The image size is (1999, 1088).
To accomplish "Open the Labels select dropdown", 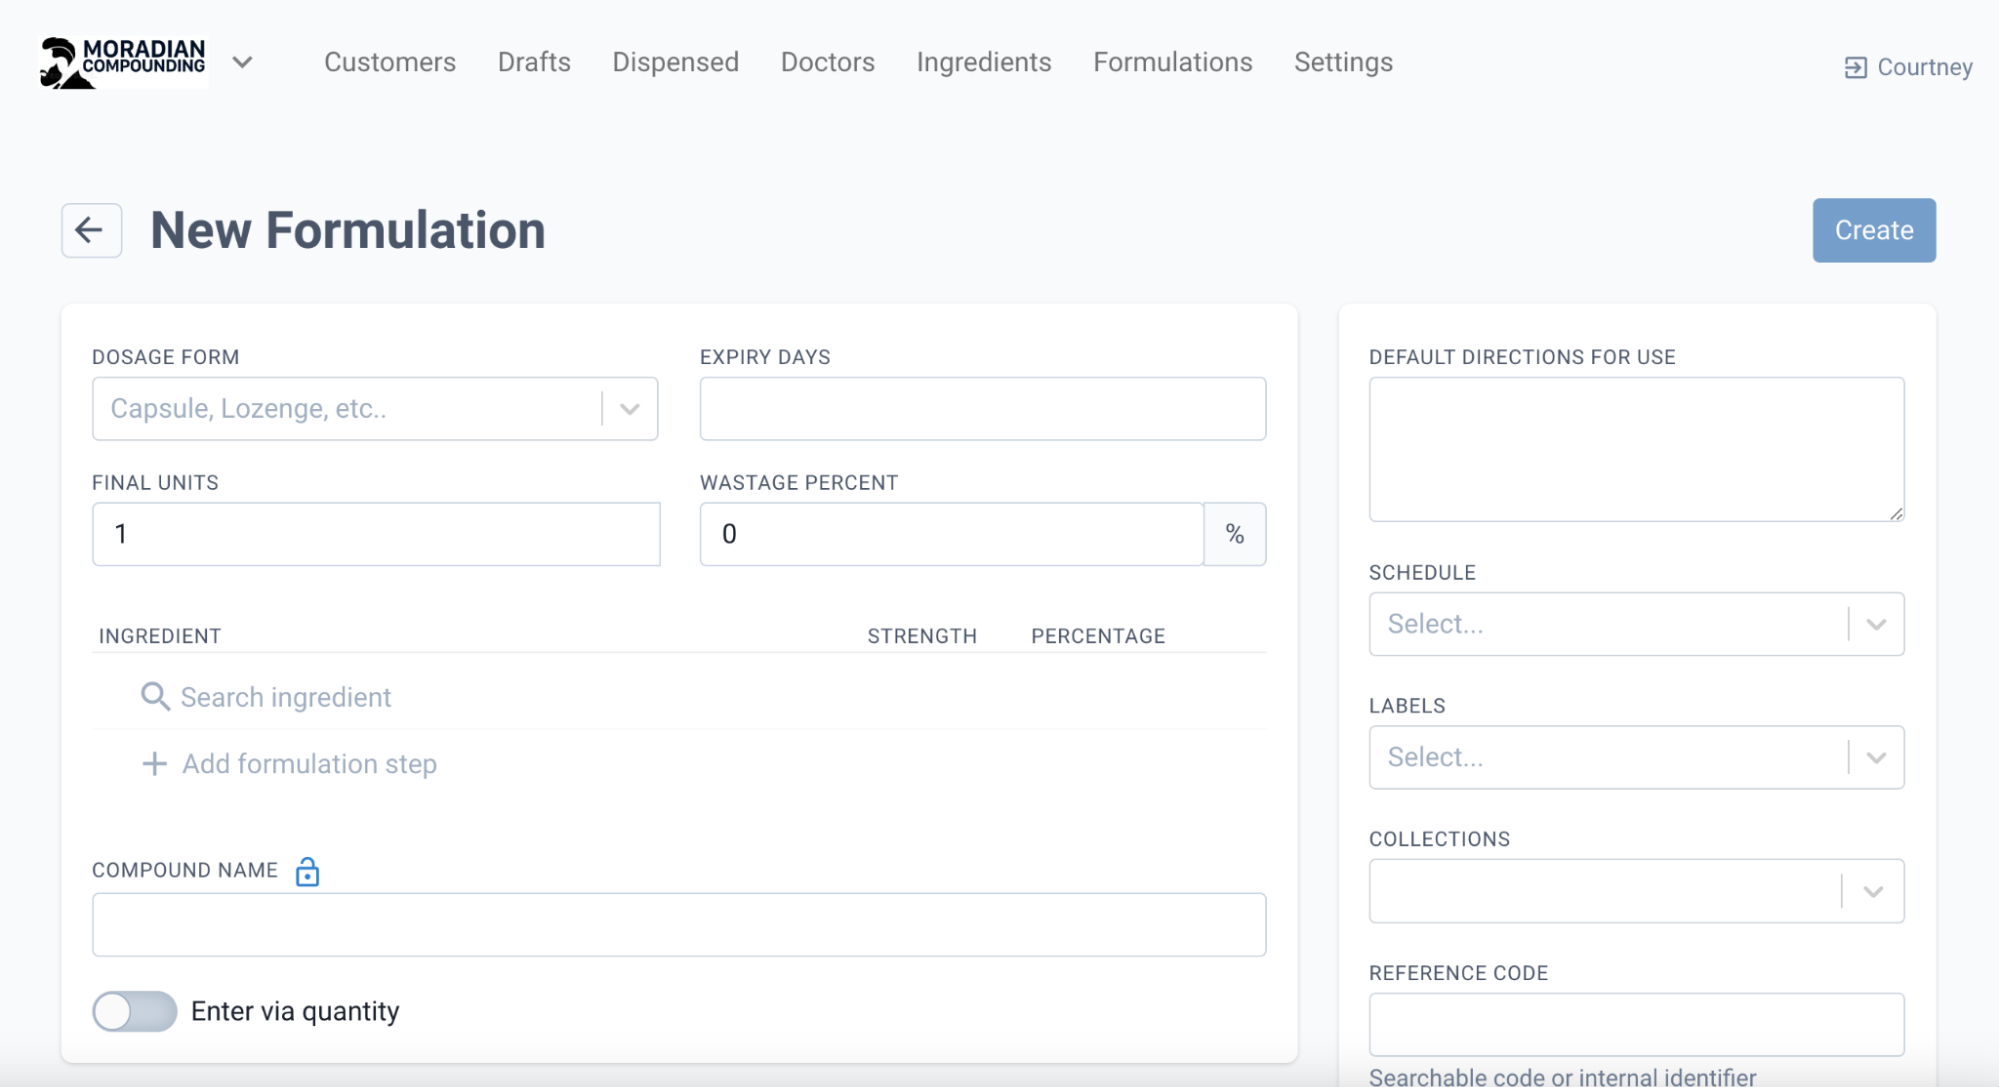I will 1875,757.
